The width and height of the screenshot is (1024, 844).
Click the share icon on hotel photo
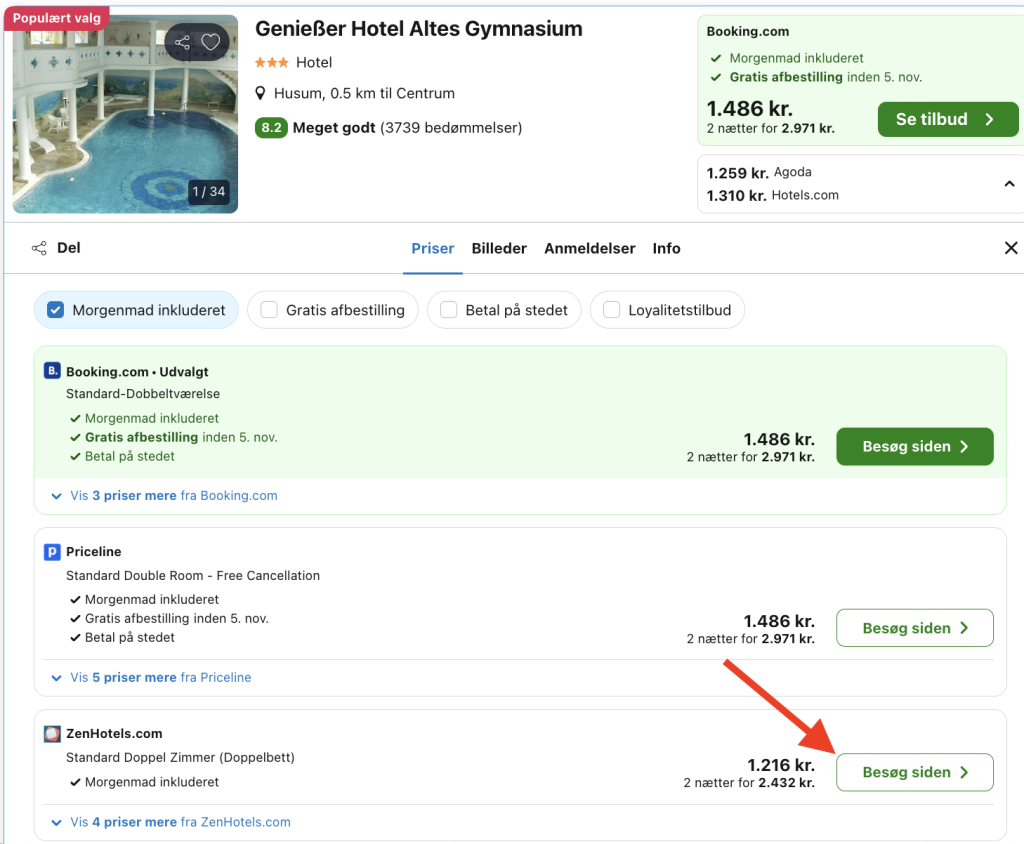182,42
